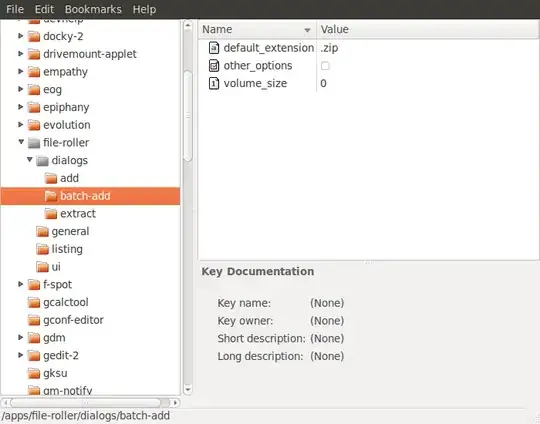Image resolution: width=540 pixels, height=424 pixels.
Task: Click the epiphany folder icon
Action: click(34, 107)
